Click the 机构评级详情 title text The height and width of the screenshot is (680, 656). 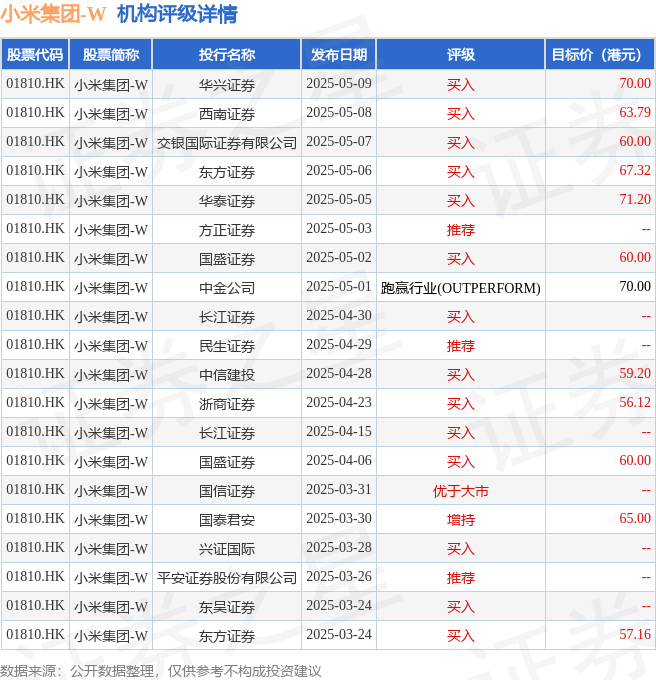[x=177, y=14]
